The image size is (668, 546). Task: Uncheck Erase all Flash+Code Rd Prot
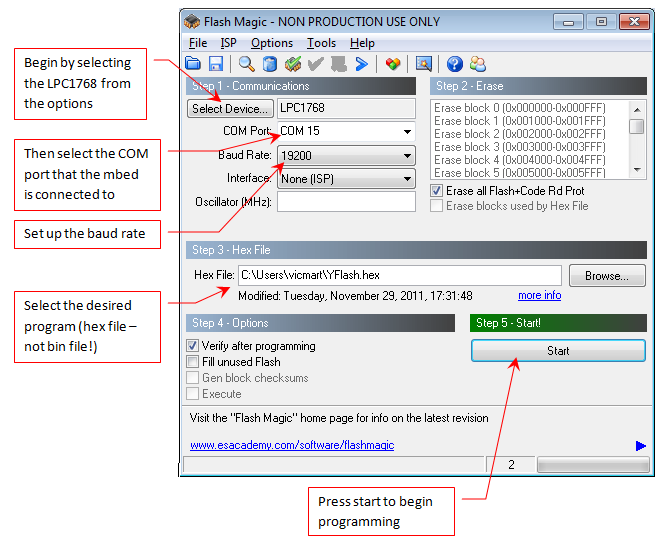tap(437, 190)
